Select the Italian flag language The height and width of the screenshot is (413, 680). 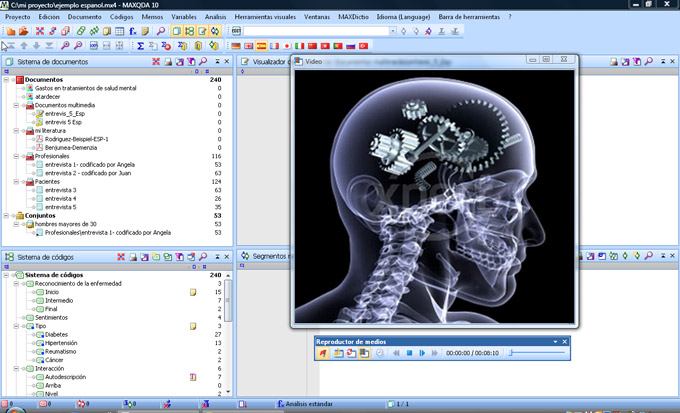pos(299,46)
